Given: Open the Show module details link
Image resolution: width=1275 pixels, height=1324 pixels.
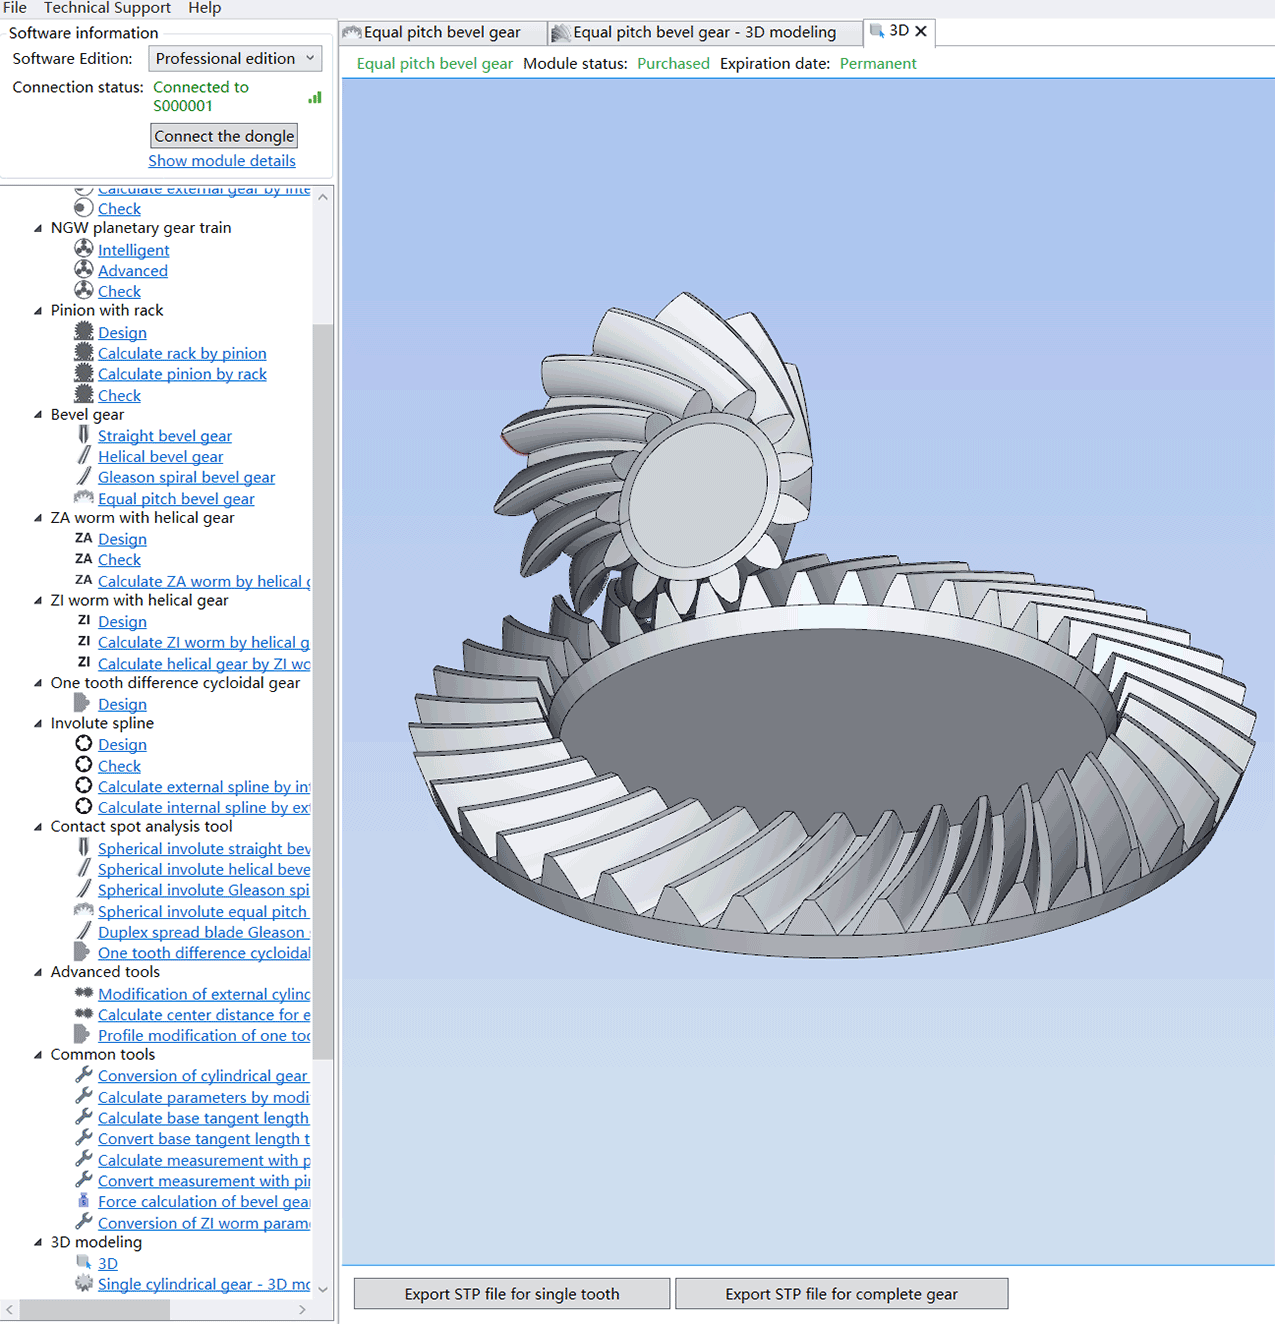Looking at the screenshot, I should 222,161.
